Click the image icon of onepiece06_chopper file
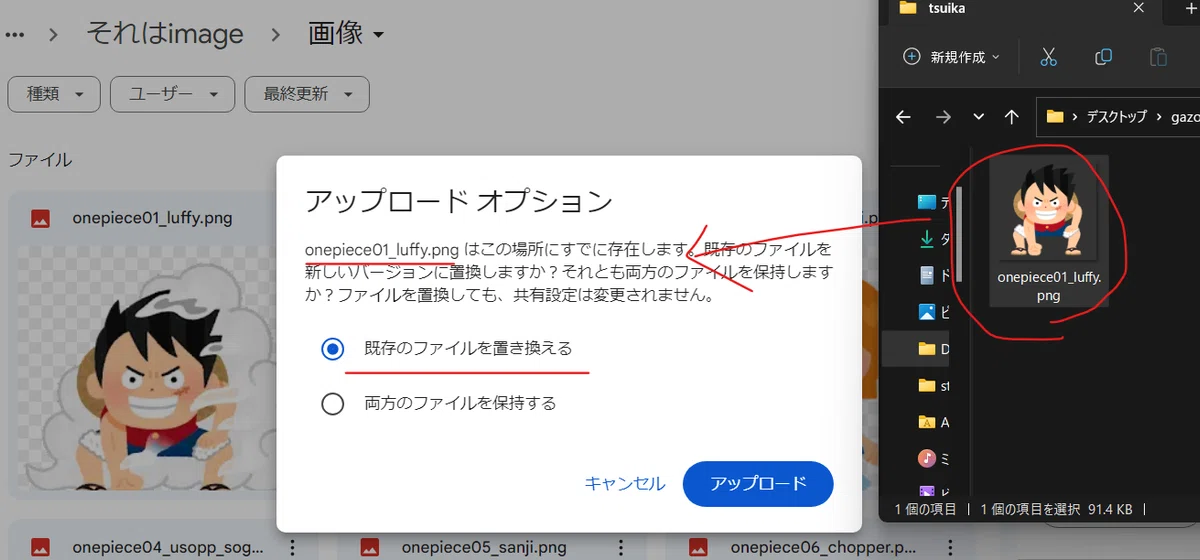Image resolution: width=1200 pixels, height=560 pixels. [698, 547]
